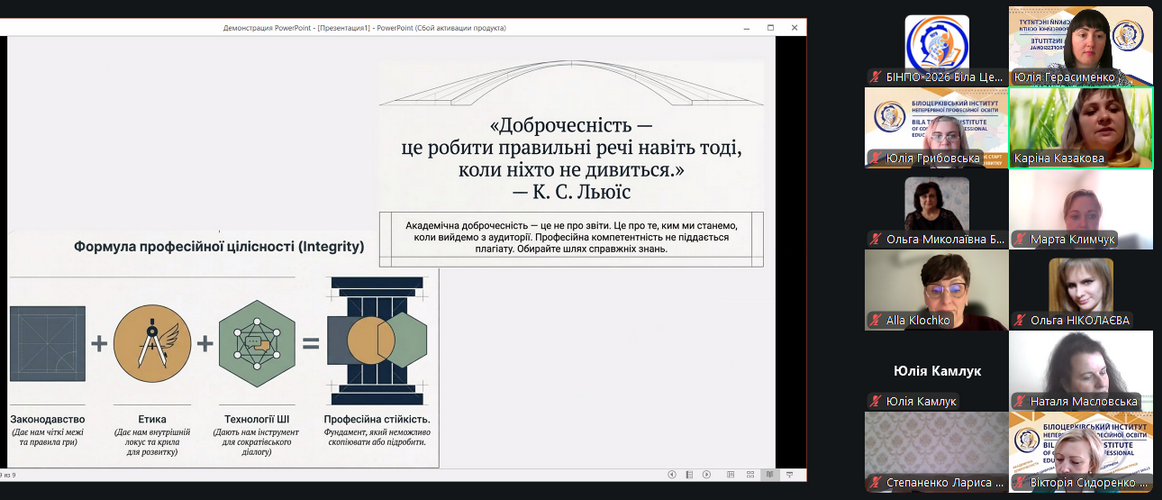This screenshot has width=1162, height=500.
Task: Click the C. S. Lewis quote text
Action: tap(571, 159)
